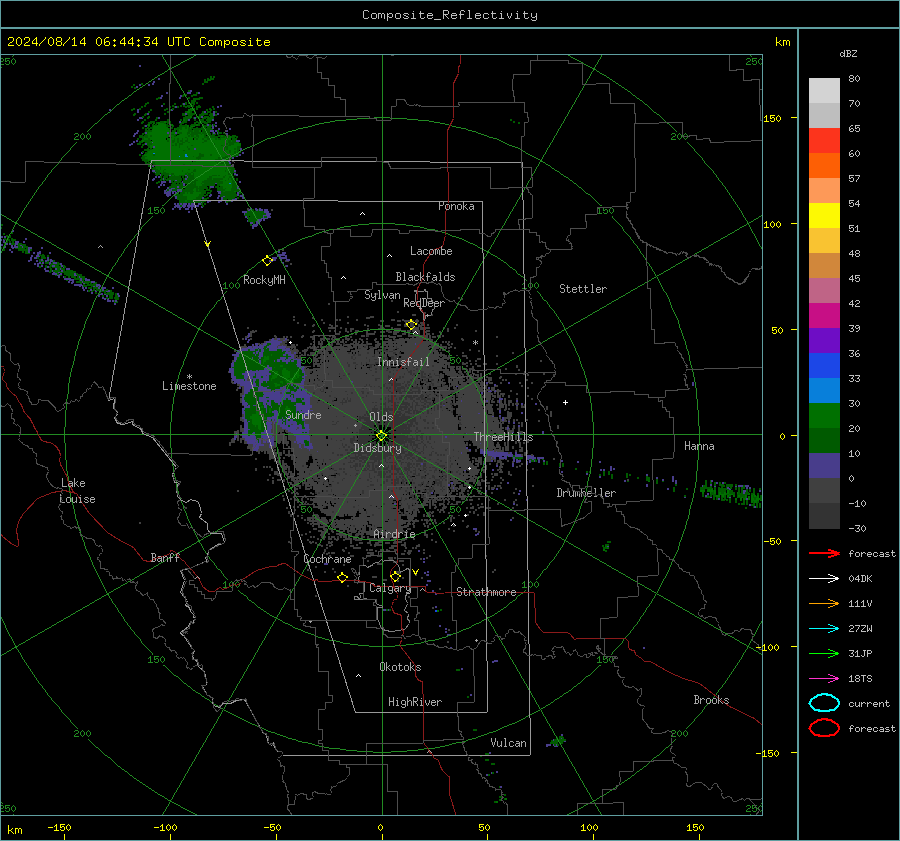900x841 pixels.
Task: Click the HighRiver city label
Action: pos(415,702)
